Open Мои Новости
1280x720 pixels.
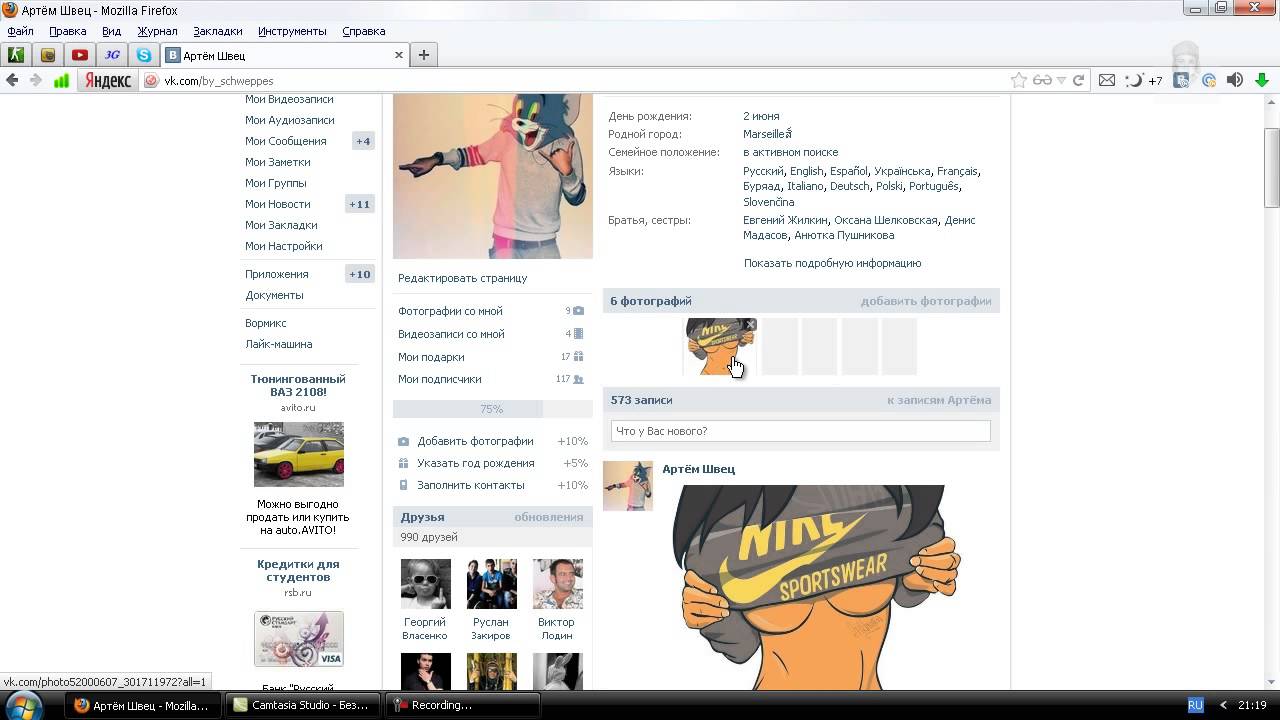278,204
